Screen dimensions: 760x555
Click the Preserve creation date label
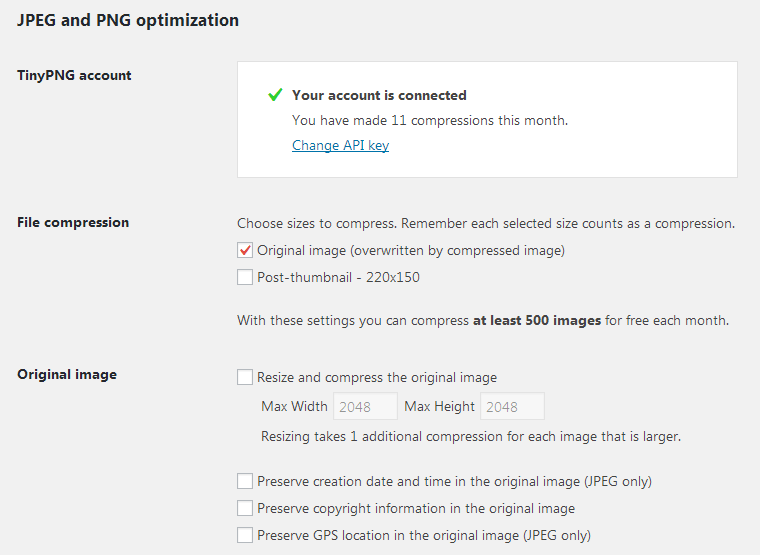pyautogui.click(x=455, y=481)
